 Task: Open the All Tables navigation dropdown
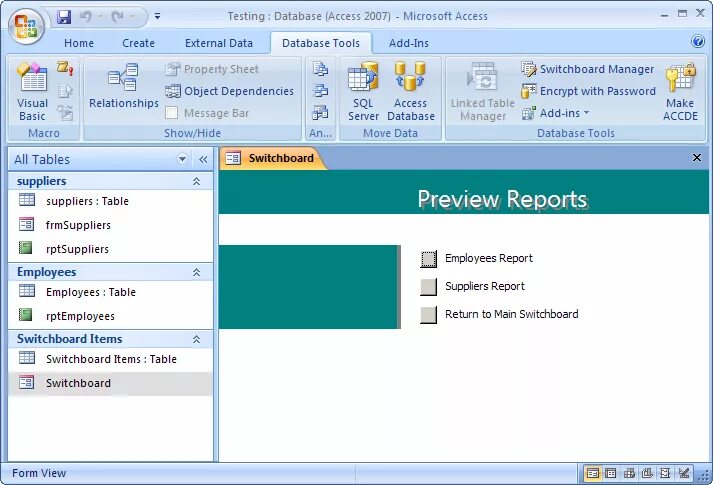(182, 159)
